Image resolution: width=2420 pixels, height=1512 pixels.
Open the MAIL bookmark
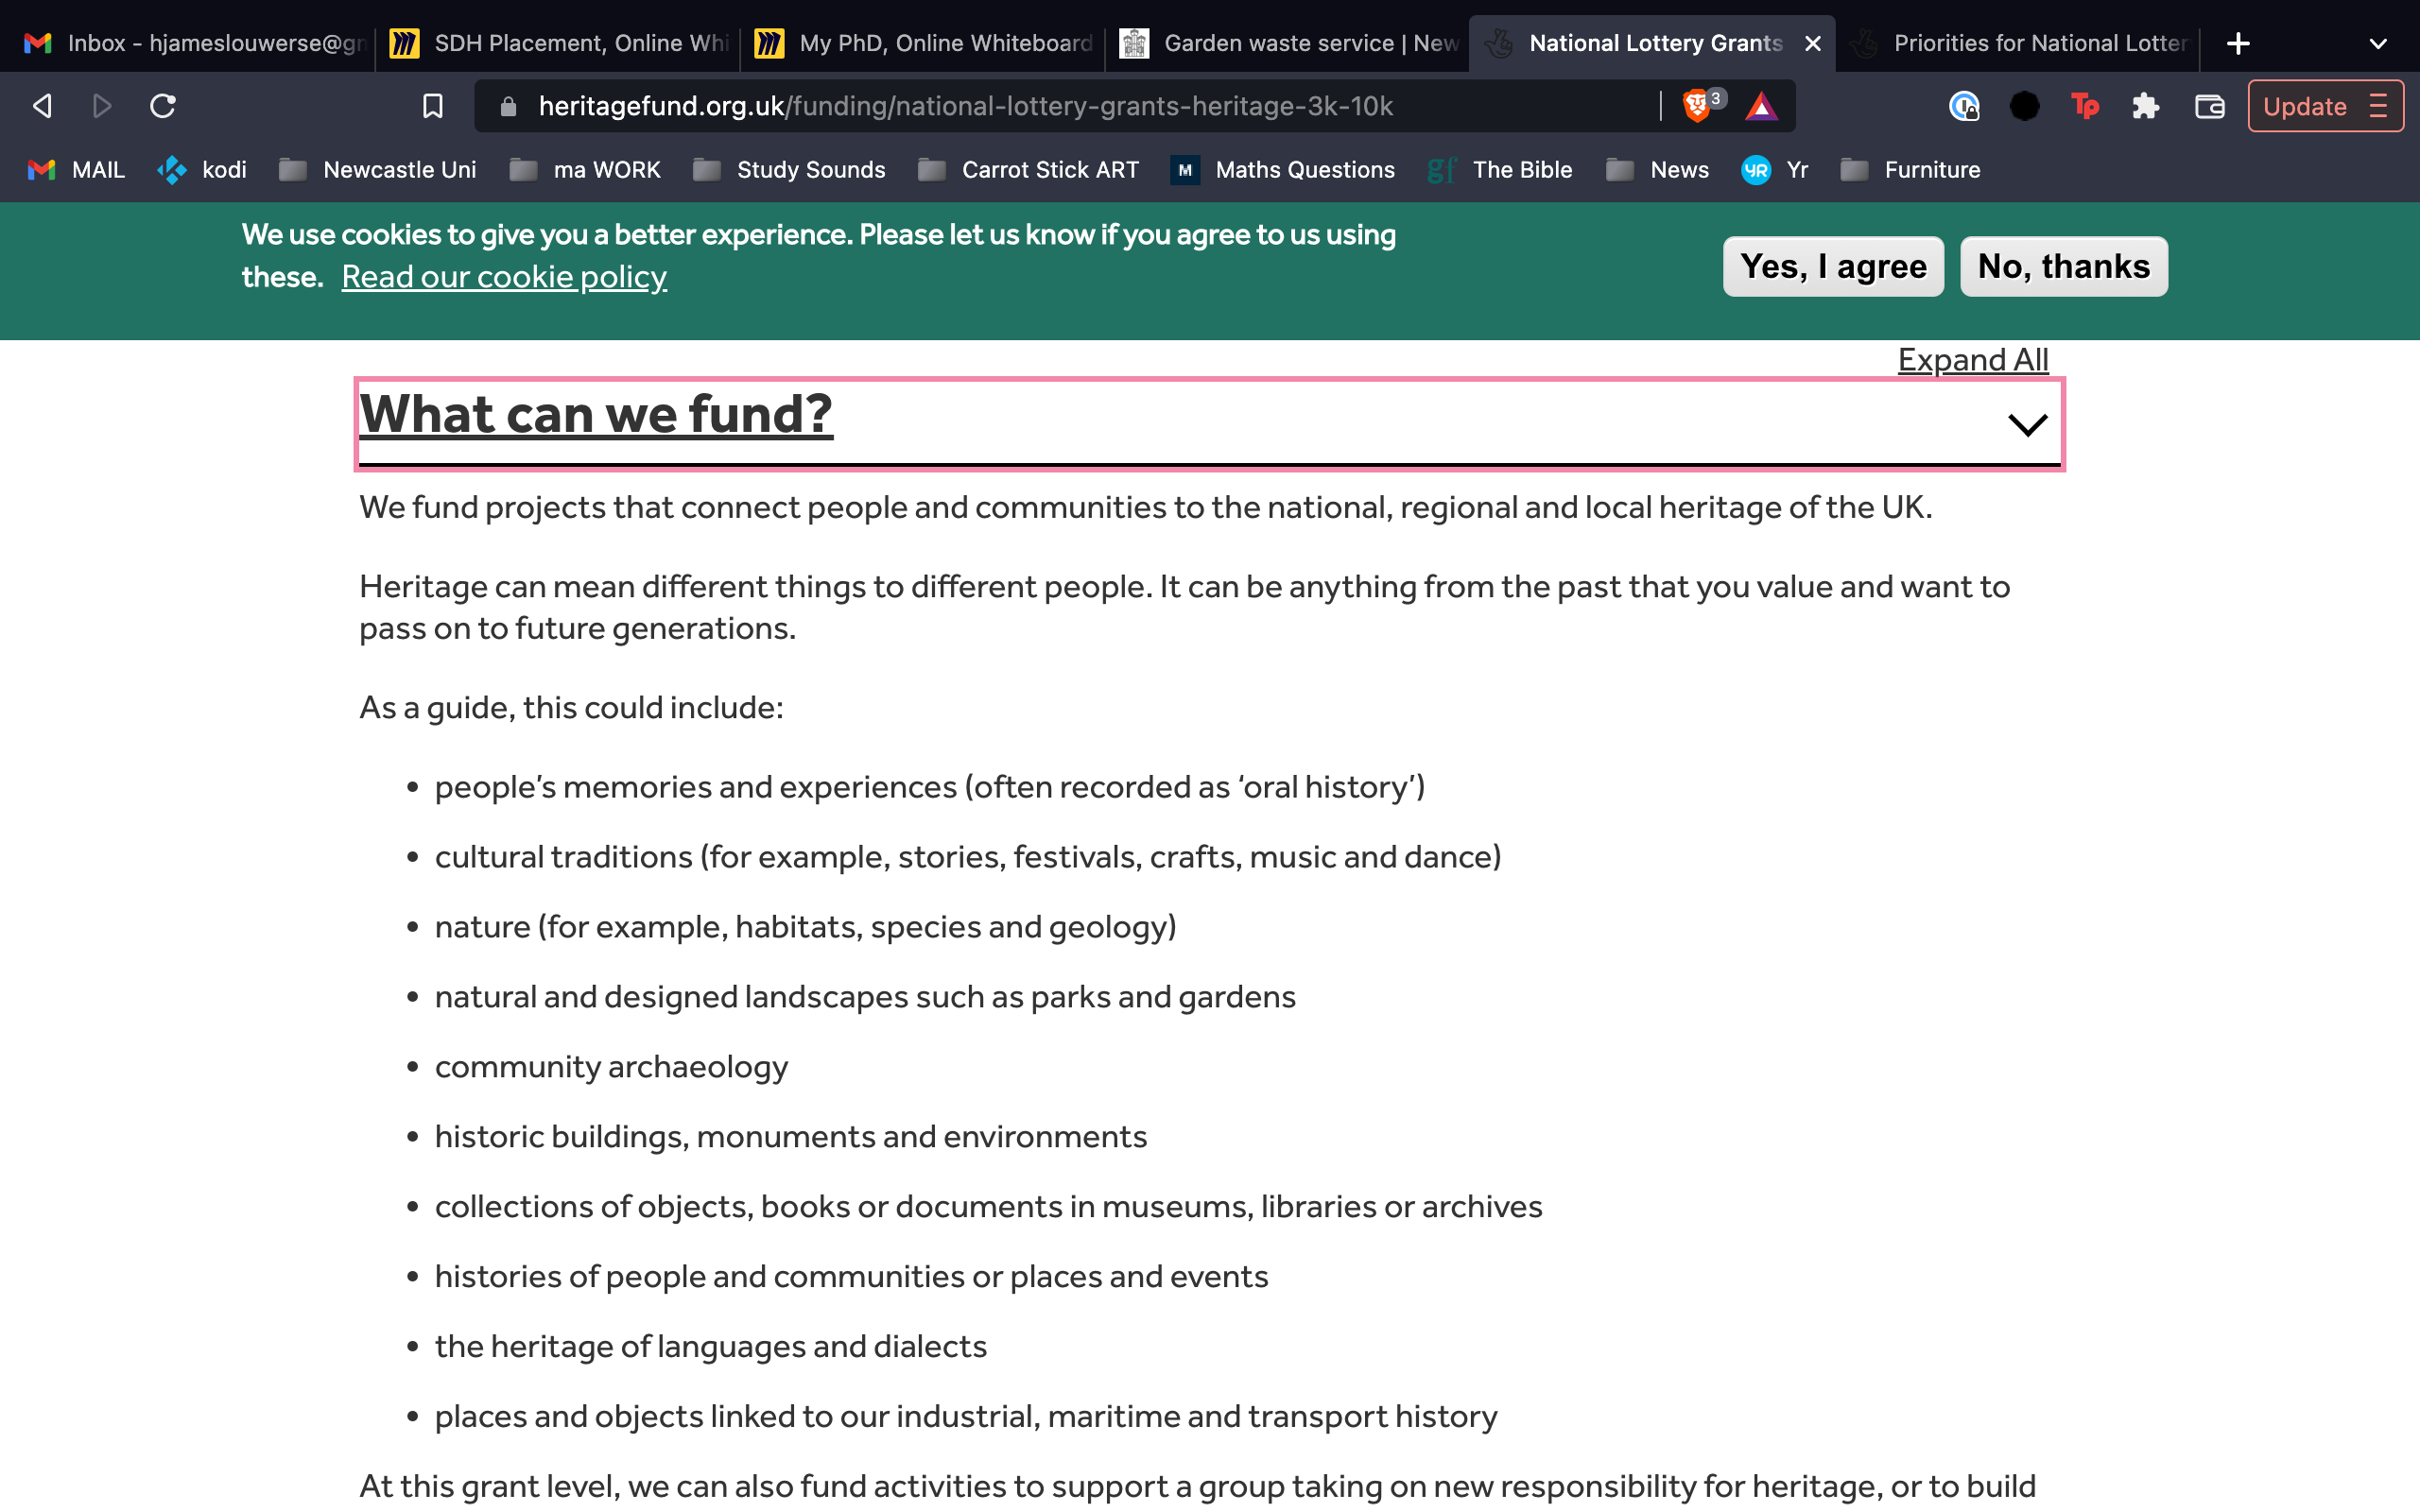pos(76,170)
